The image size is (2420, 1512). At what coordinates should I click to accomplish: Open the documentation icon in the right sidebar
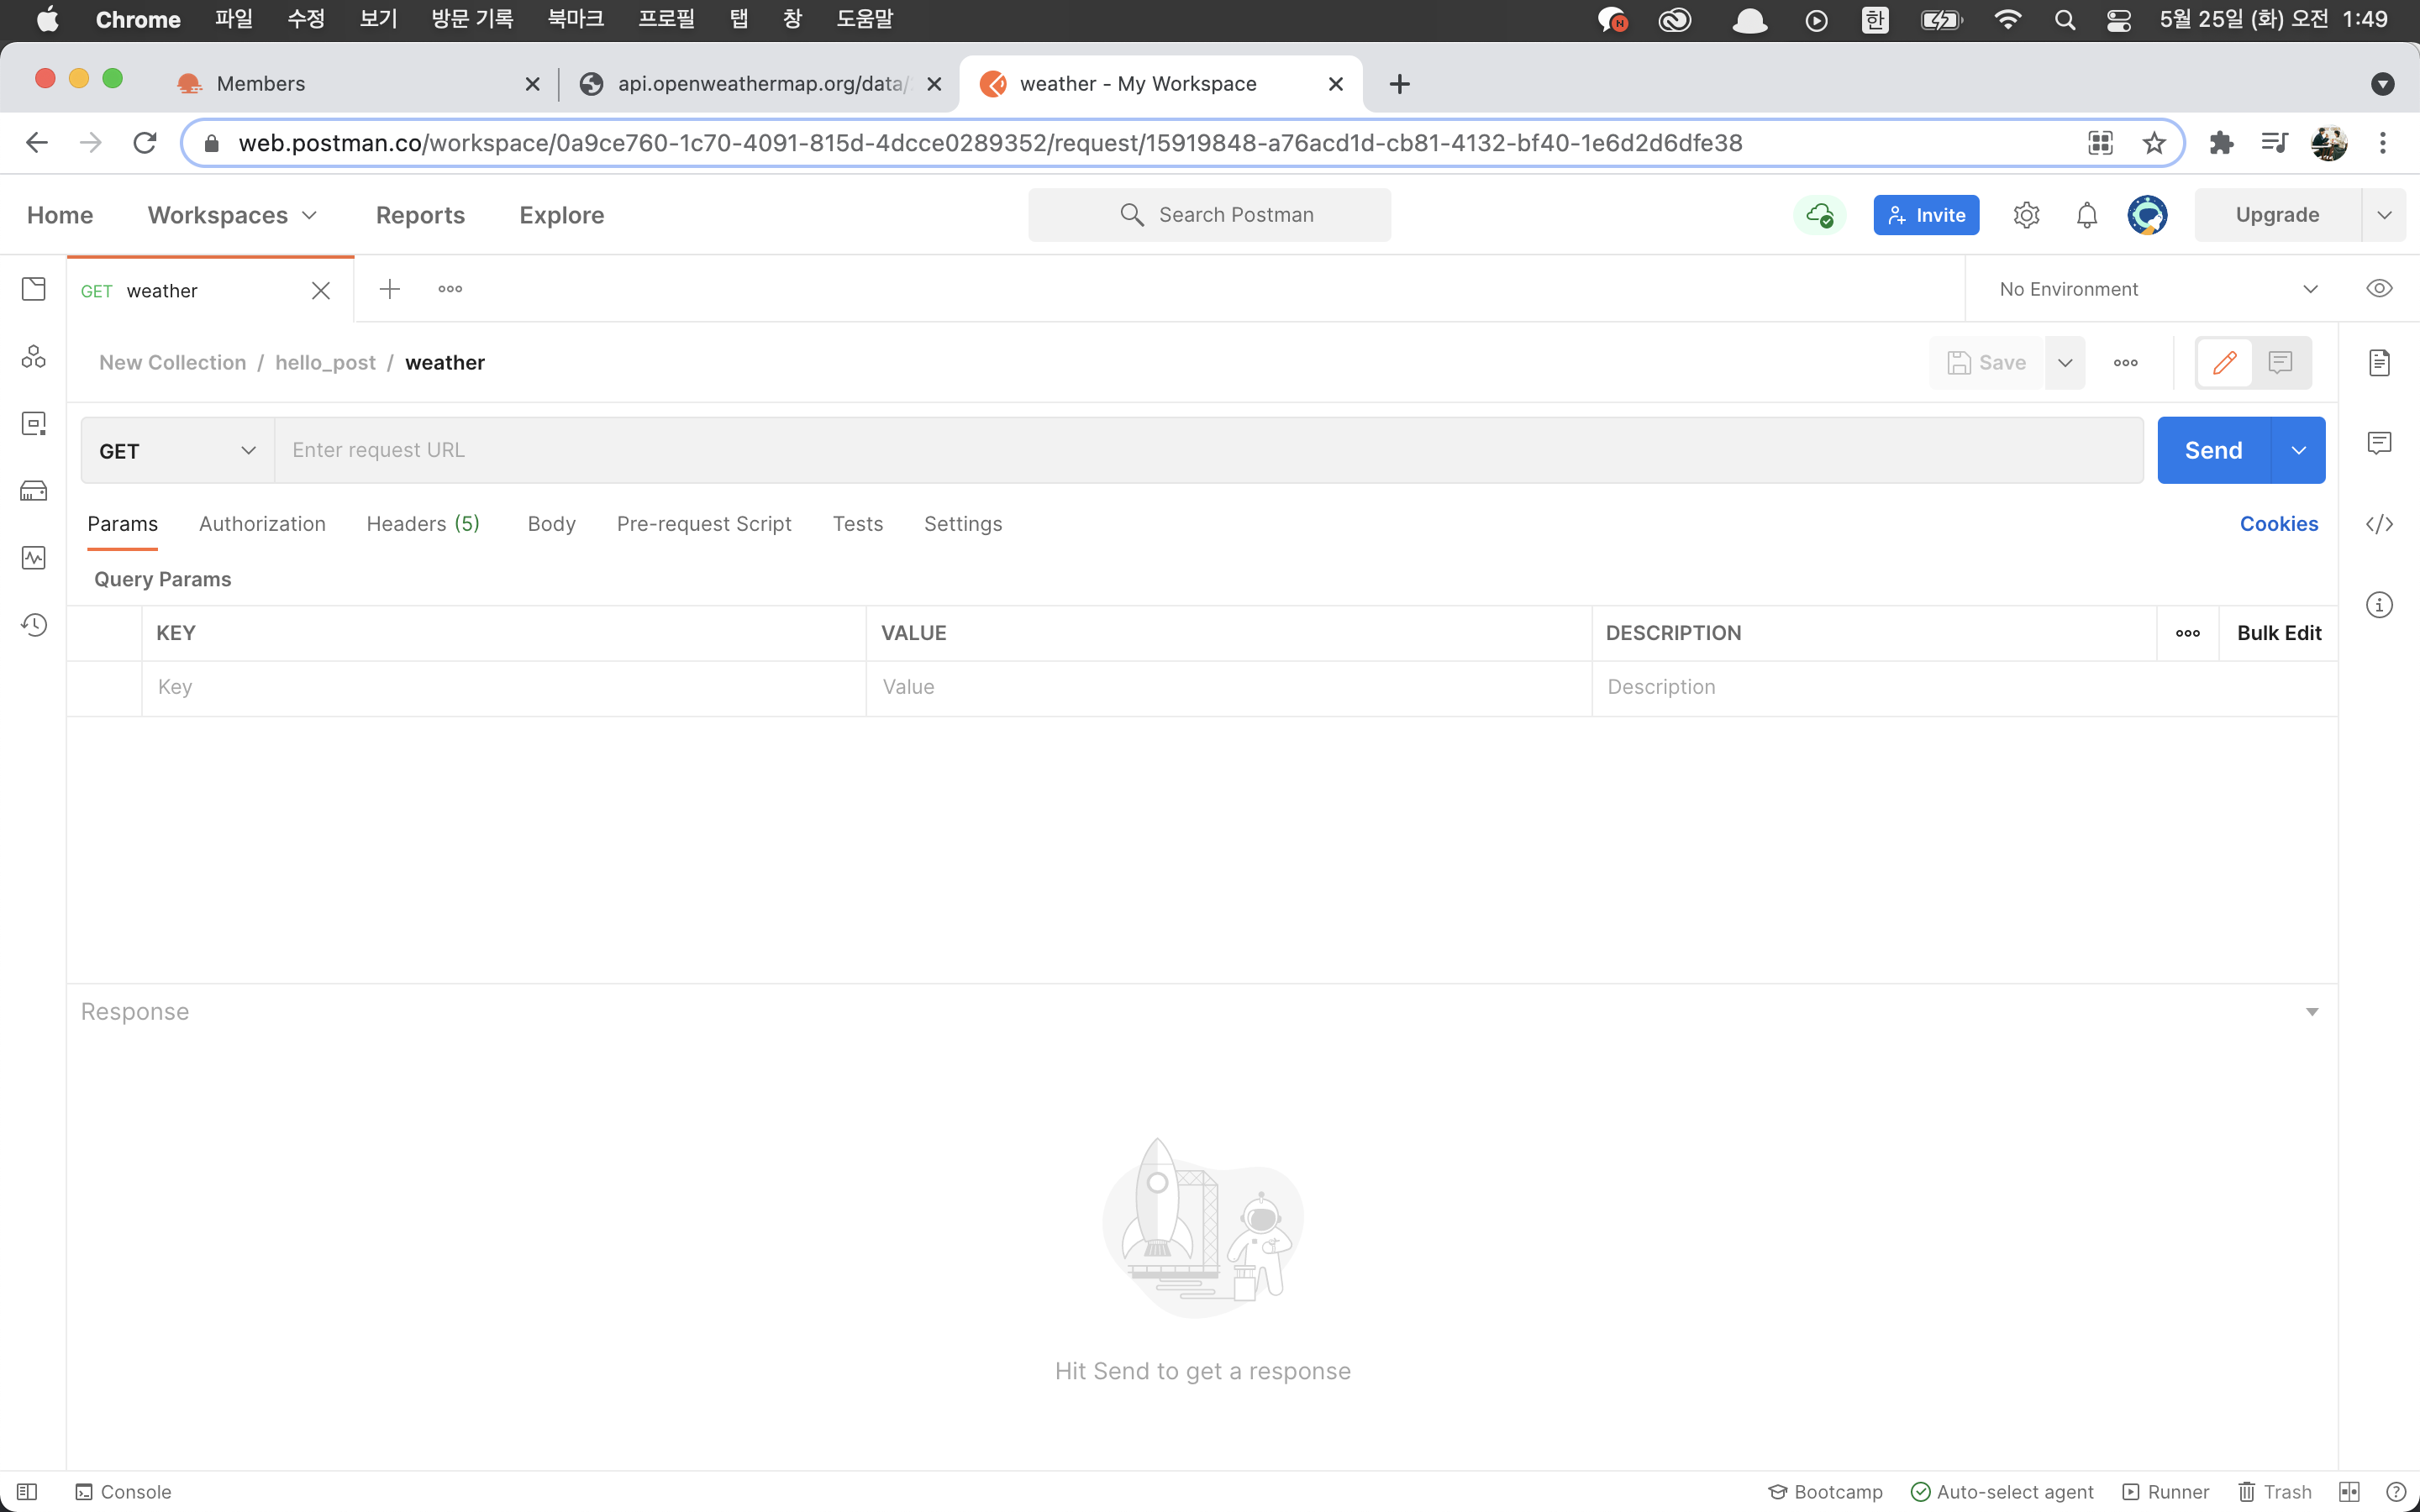coord(2379,362)
